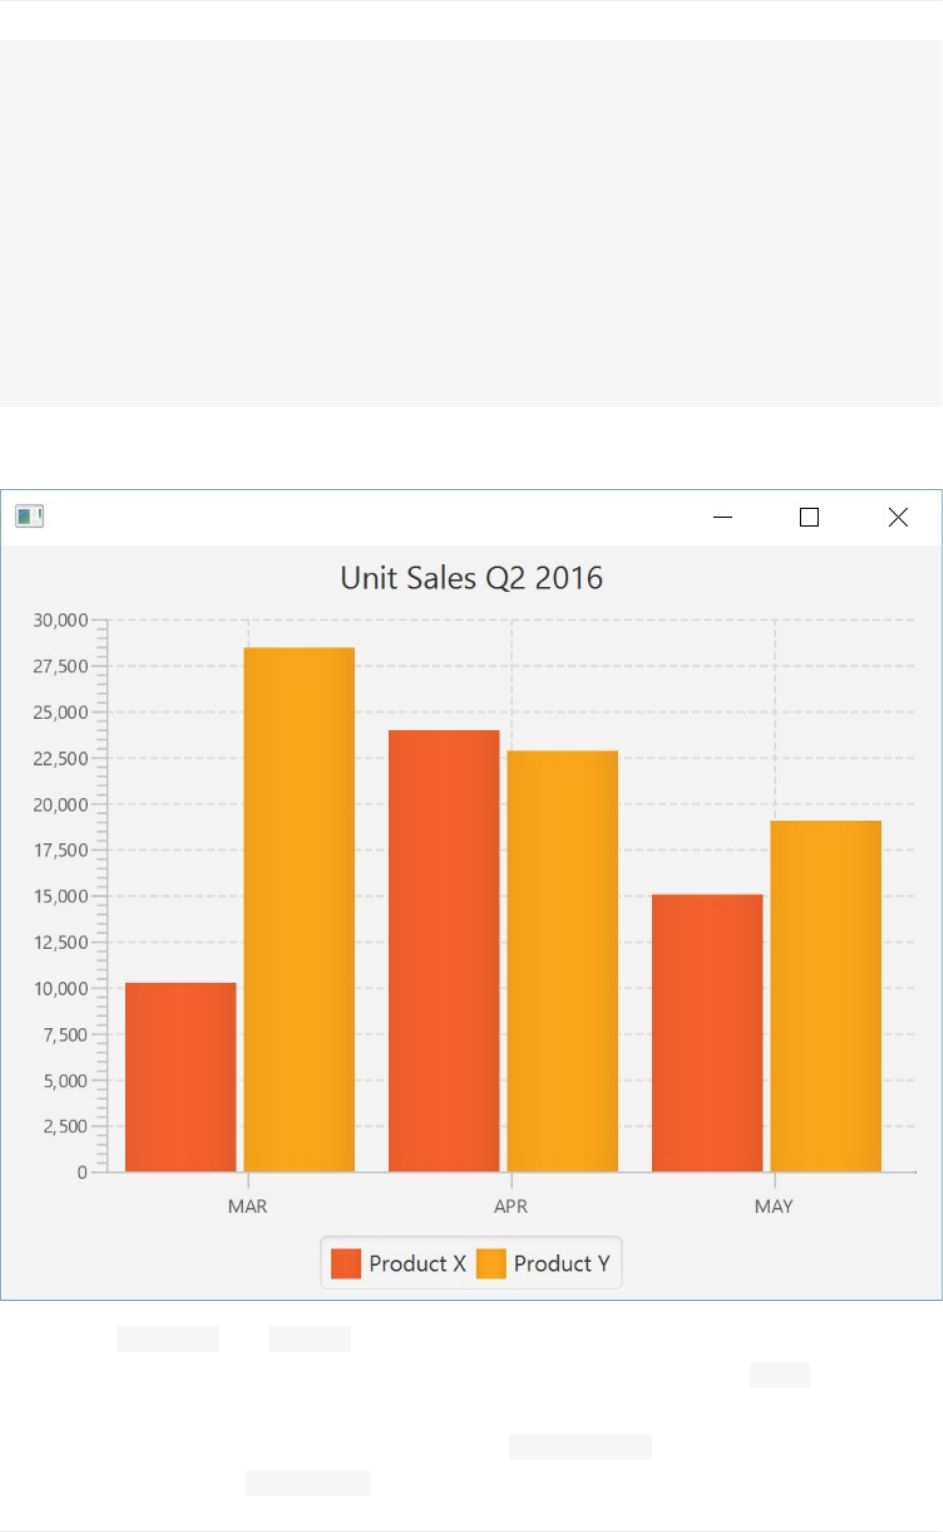The width and height of the screenshot is (943, 1532).
Task: Click the orange-red Product X legend swatch
Action: pos(346,1263)
